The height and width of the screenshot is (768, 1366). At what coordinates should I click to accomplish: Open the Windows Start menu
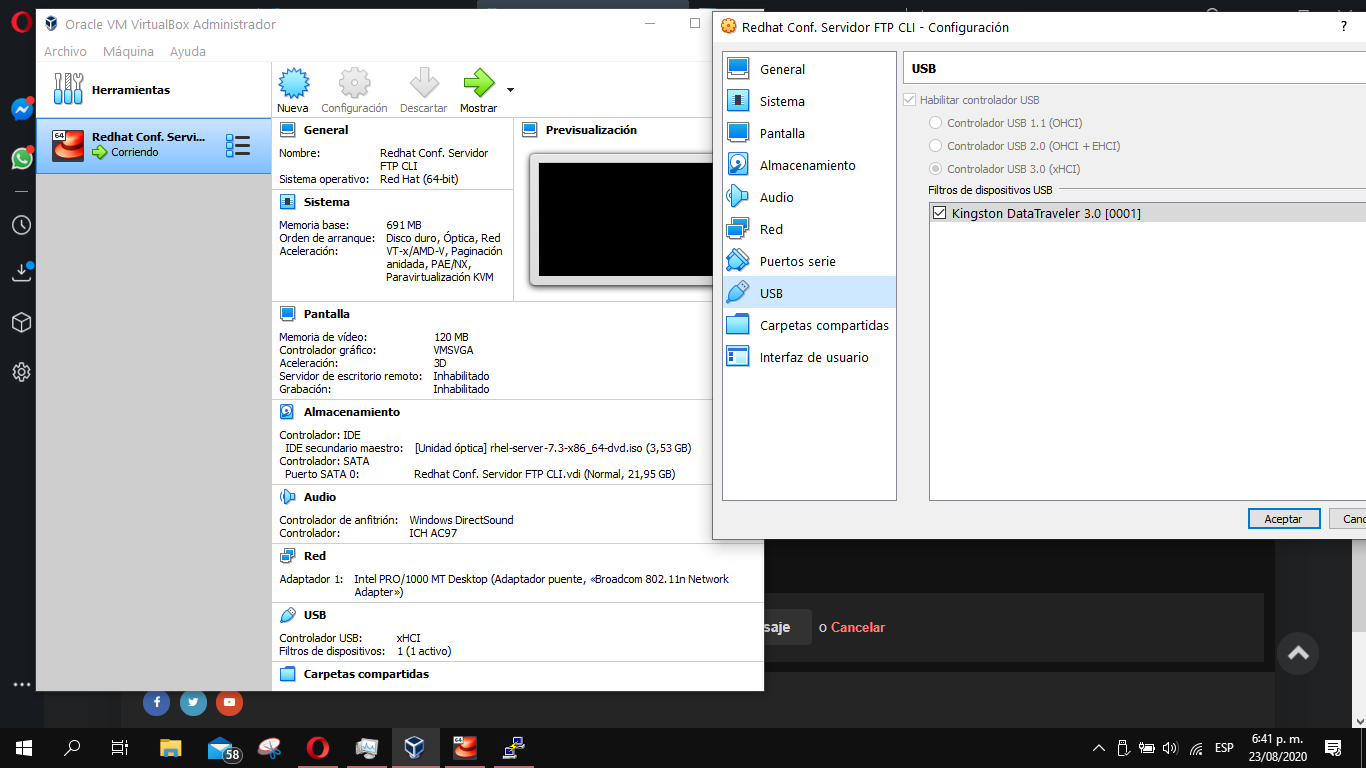point(23,747)
